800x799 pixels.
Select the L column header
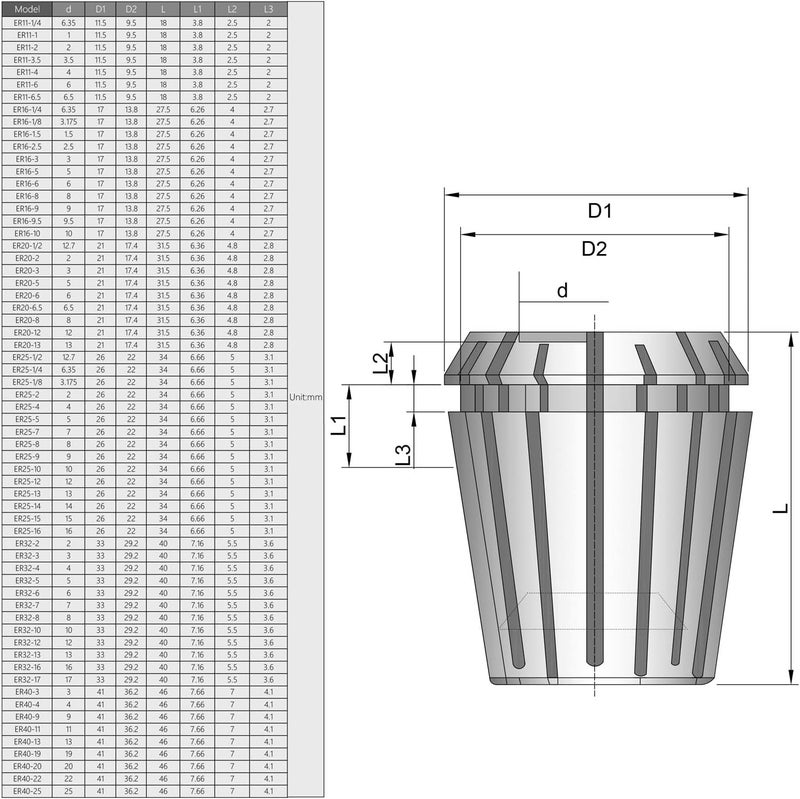tap(162, 8)
